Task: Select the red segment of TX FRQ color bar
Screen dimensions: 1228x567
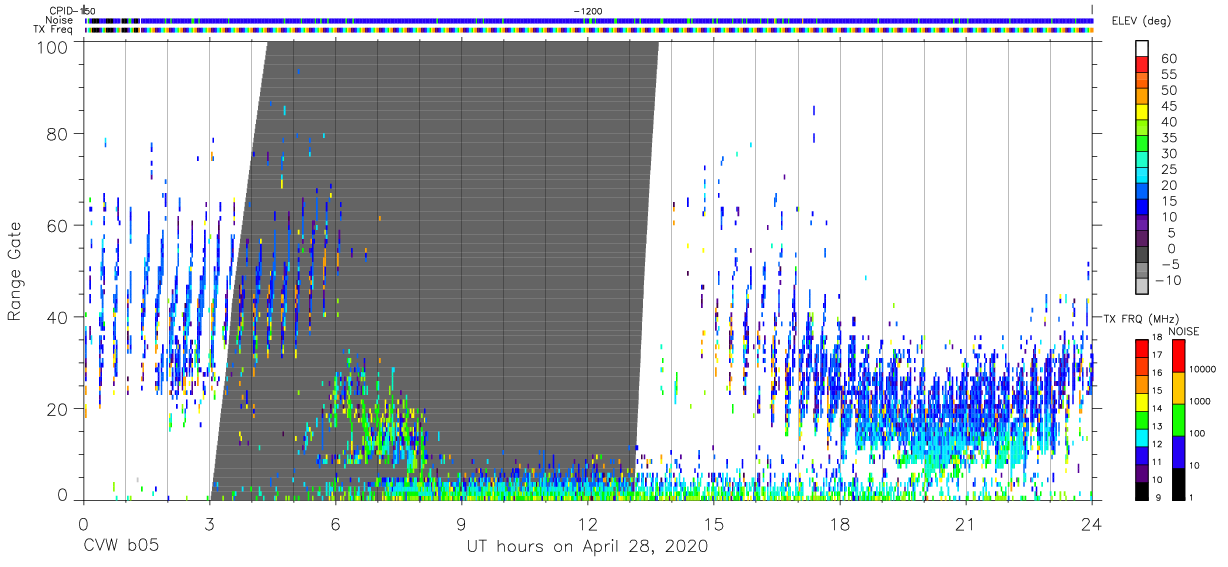Action: (1141, 348)
